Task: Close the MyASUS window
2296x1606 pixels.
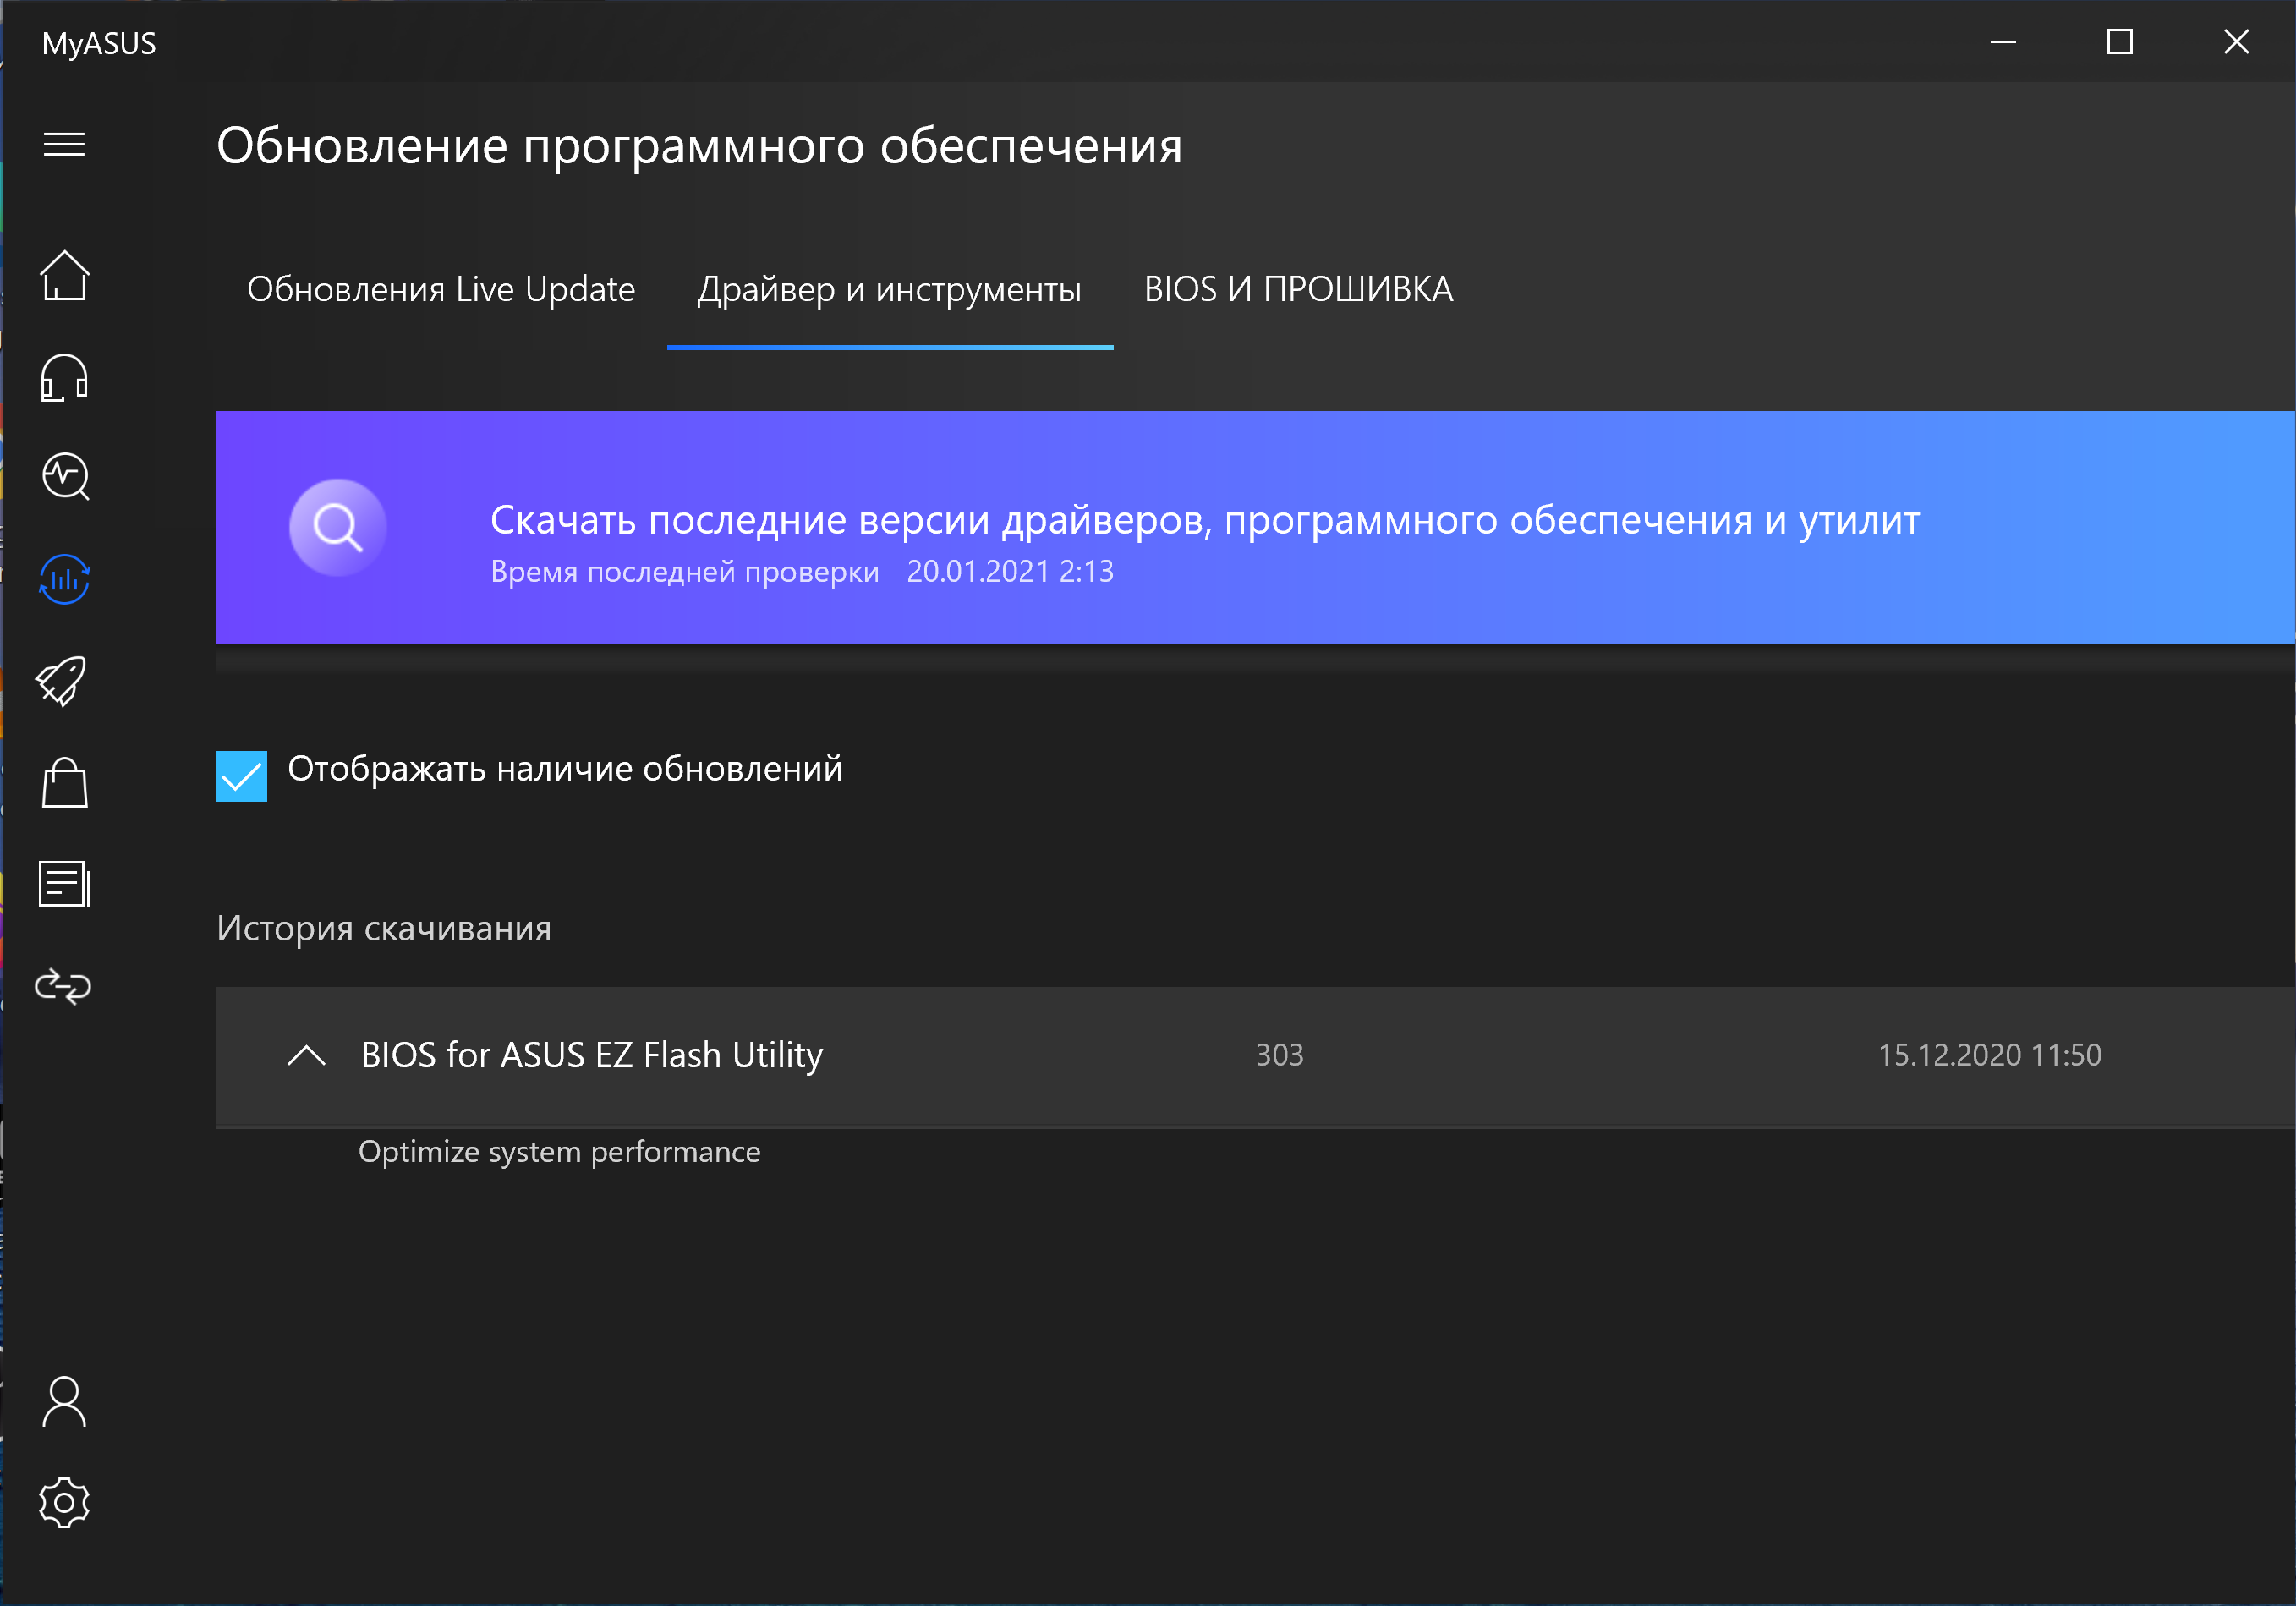Action: (x=2236, y=42)
